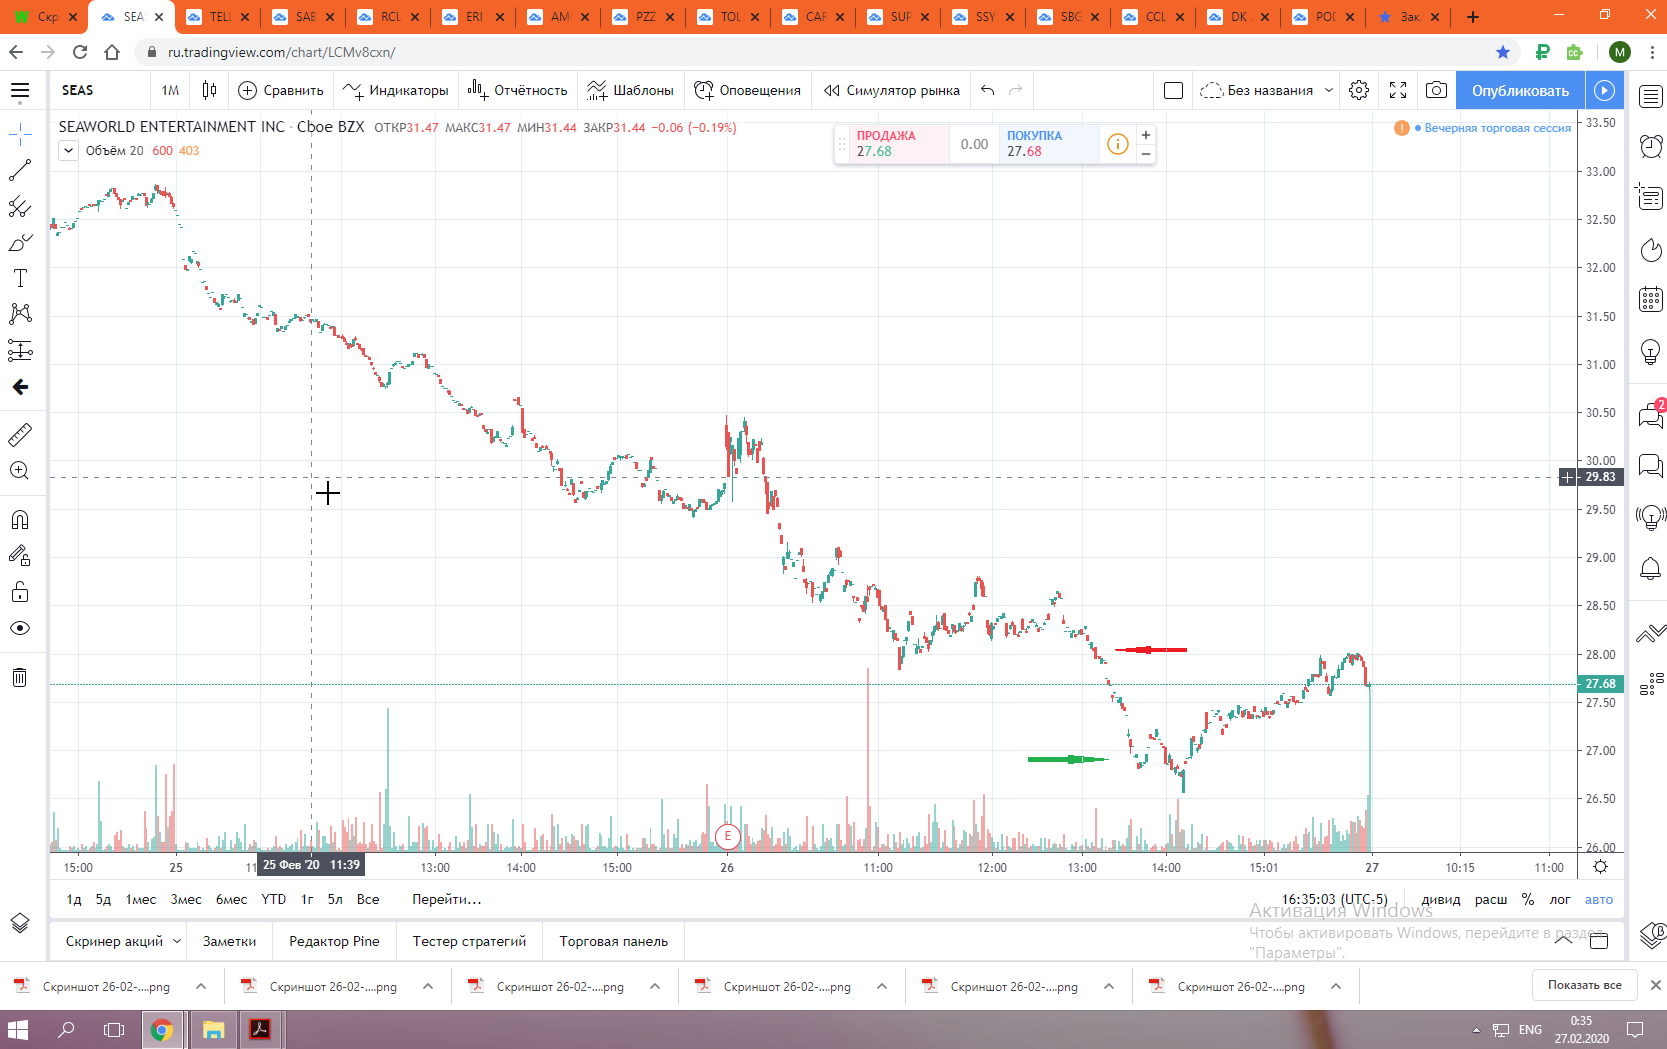Select the 1мес date range

[x=141, y=899]
